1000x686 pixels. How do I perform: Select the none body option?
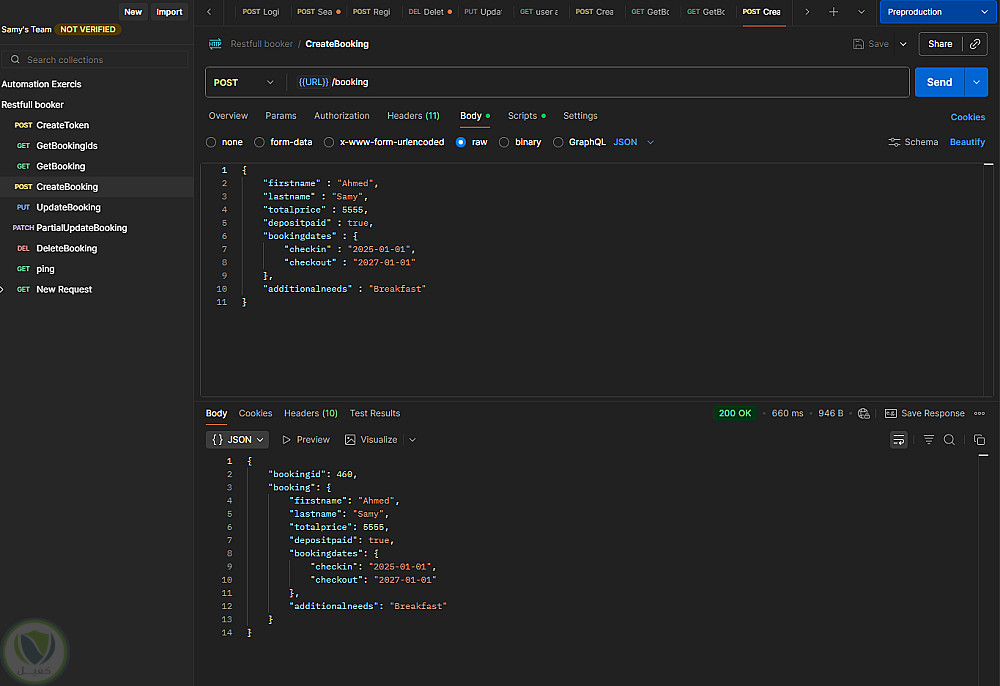click(x=211, y=142)
